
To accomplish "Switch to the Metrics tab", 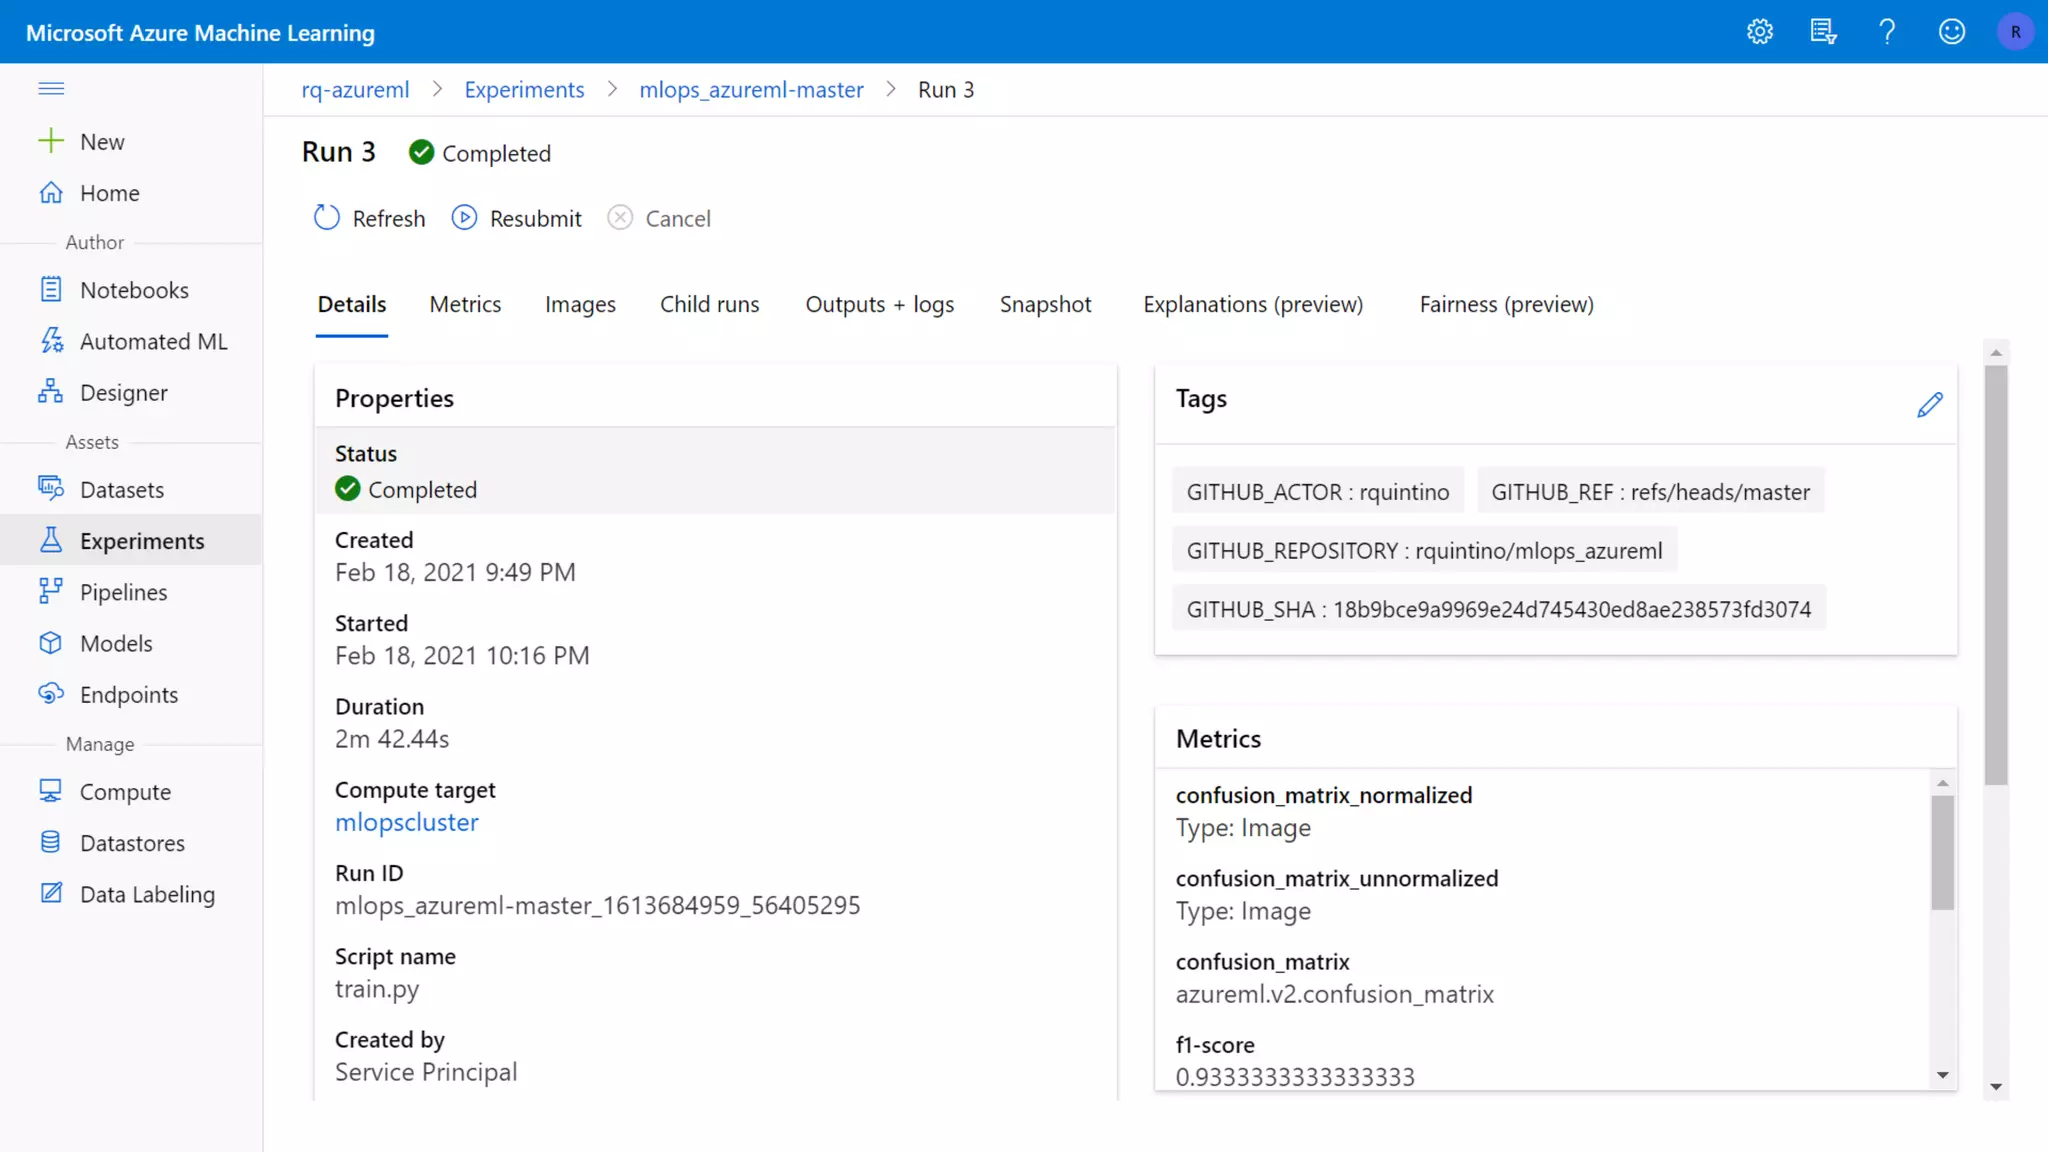I will pyautogui.click(x=465, y=304).
